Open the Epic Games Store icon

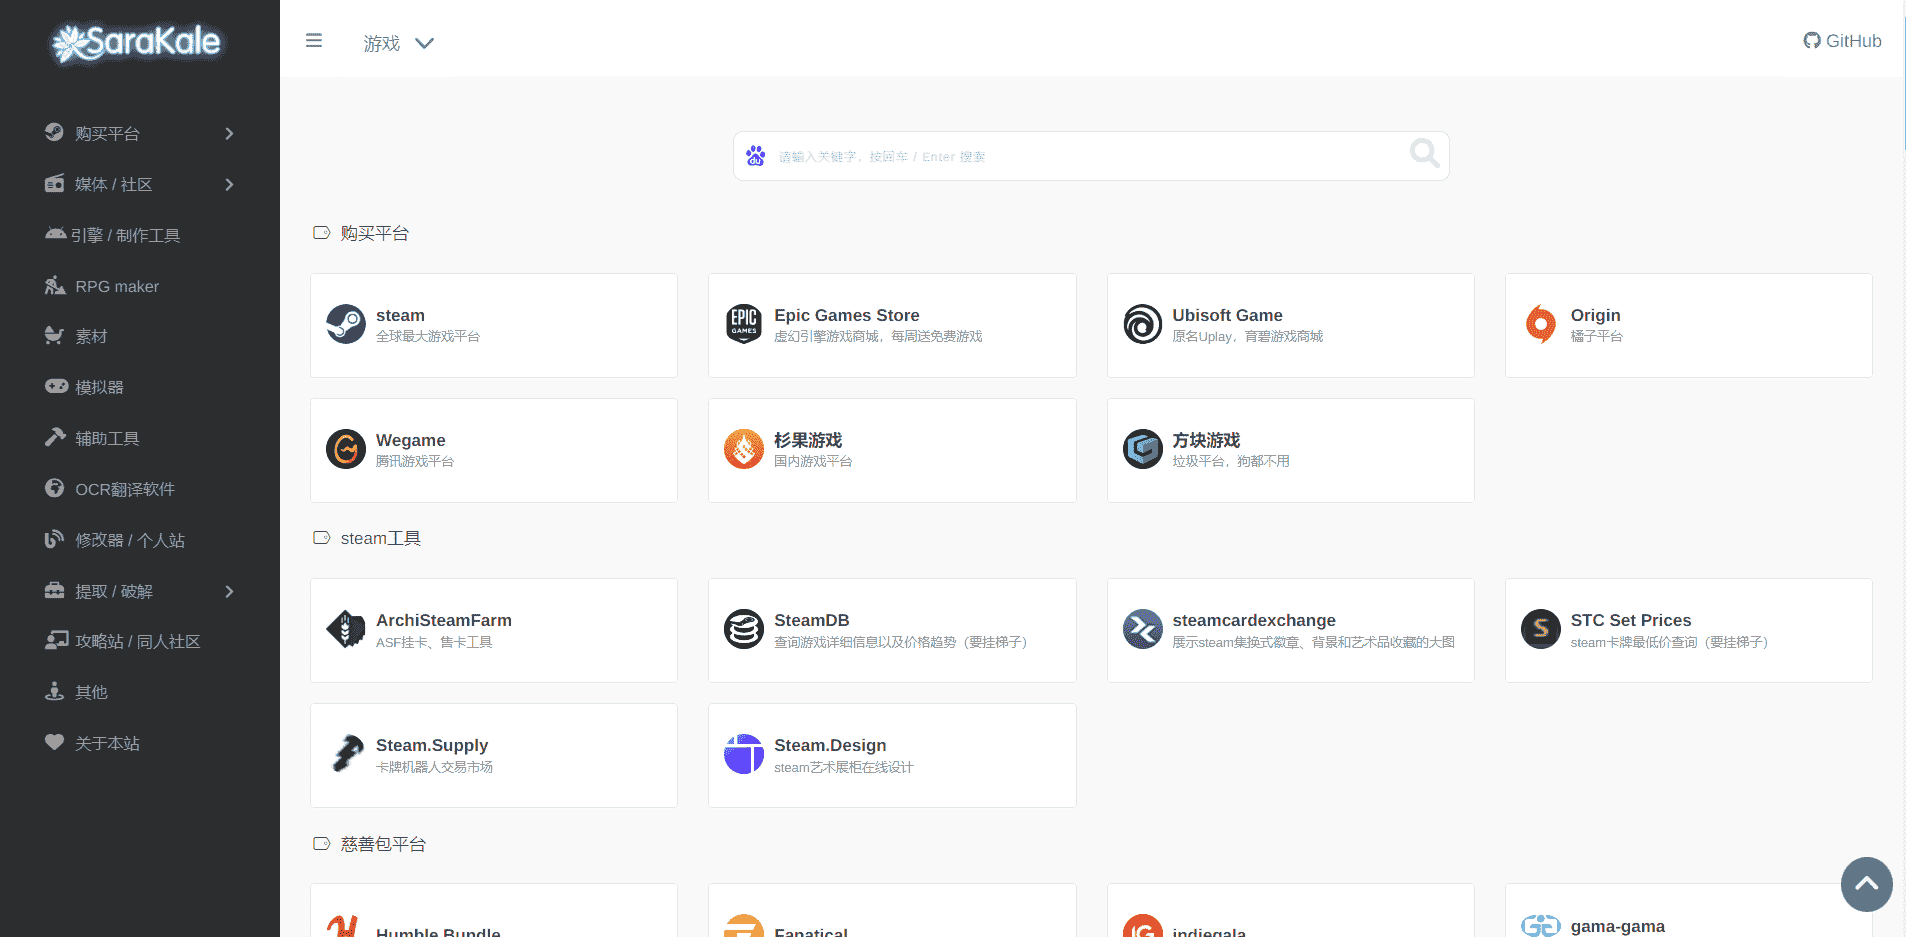tap(743, 324)
